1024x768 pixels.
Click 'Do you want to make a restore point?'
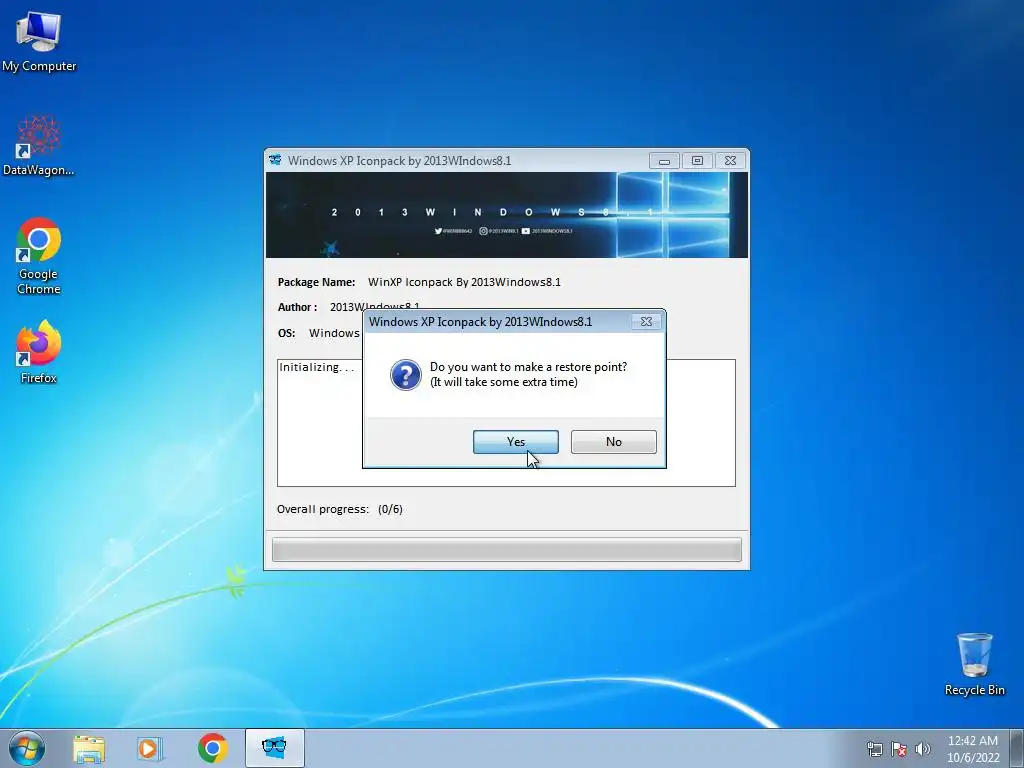[528, 367]
